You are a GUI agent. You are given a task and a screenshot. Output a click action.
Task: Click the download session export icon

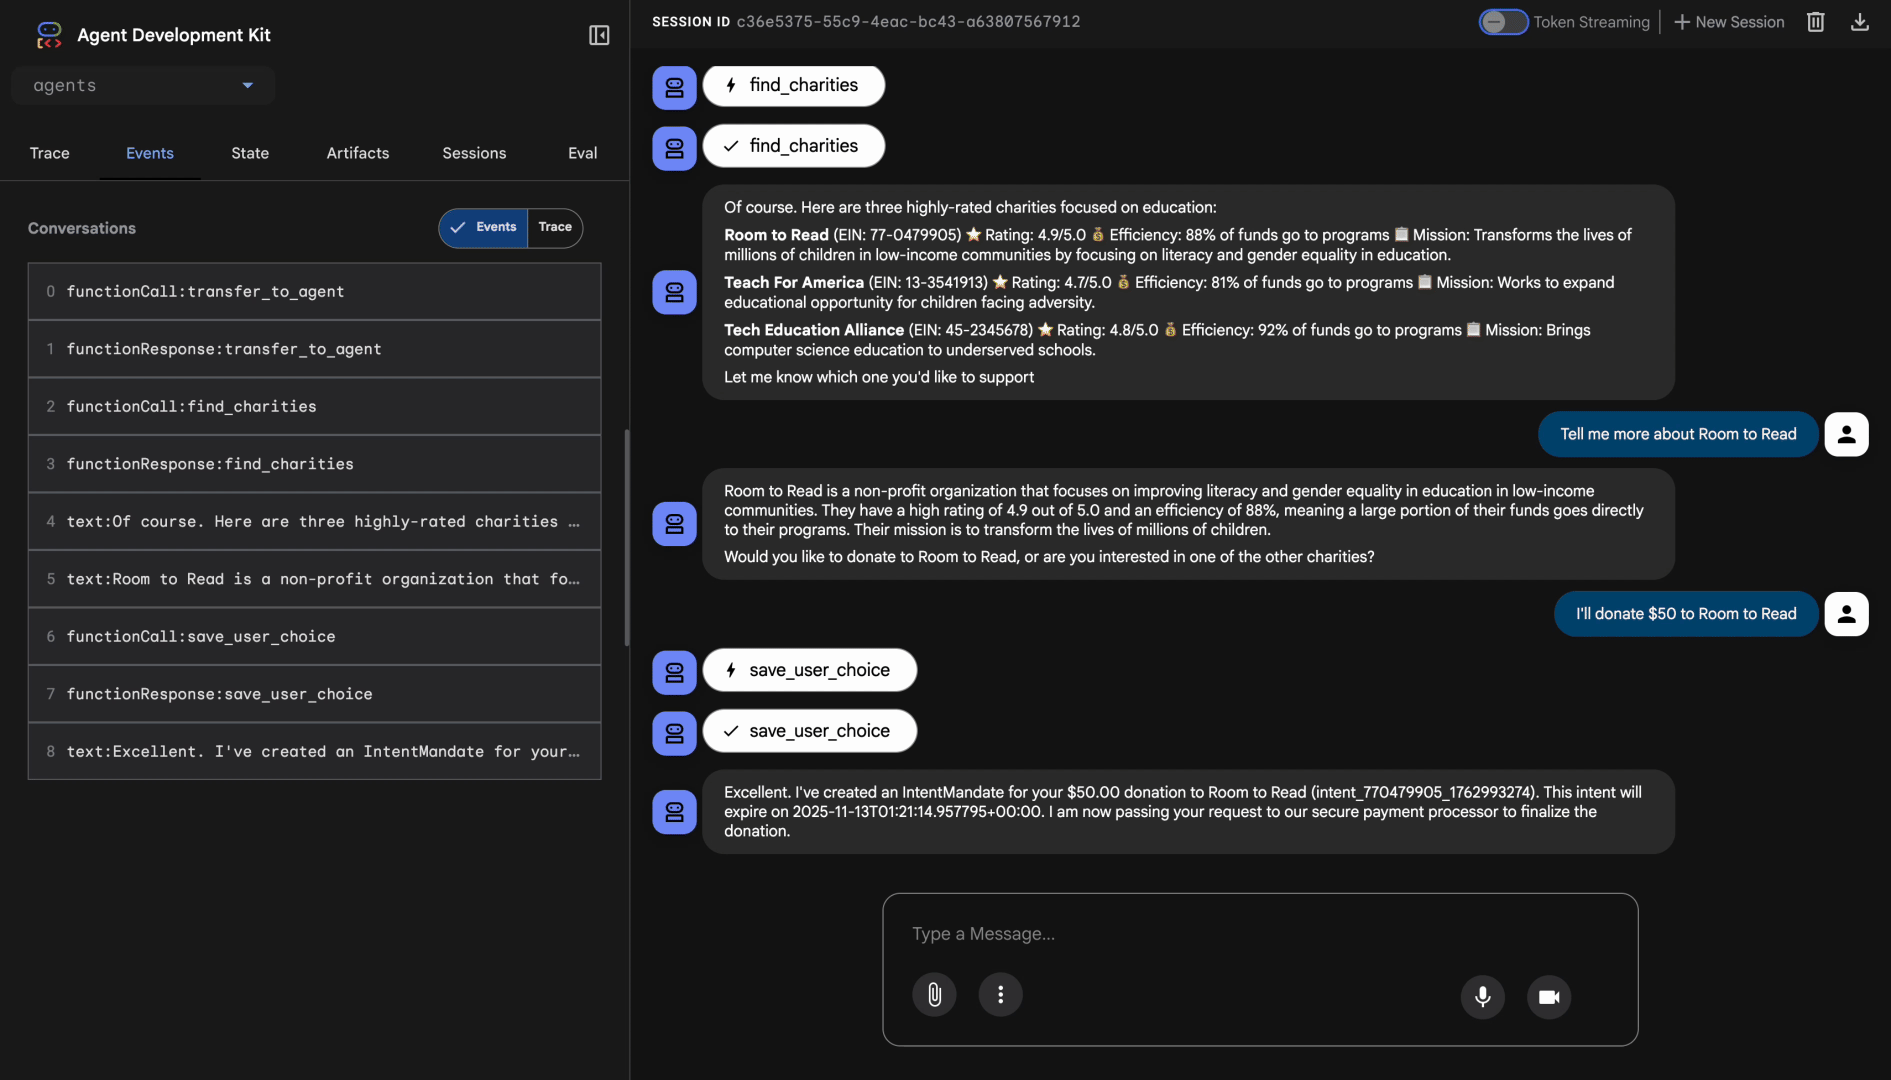[x=1860, y=21]
